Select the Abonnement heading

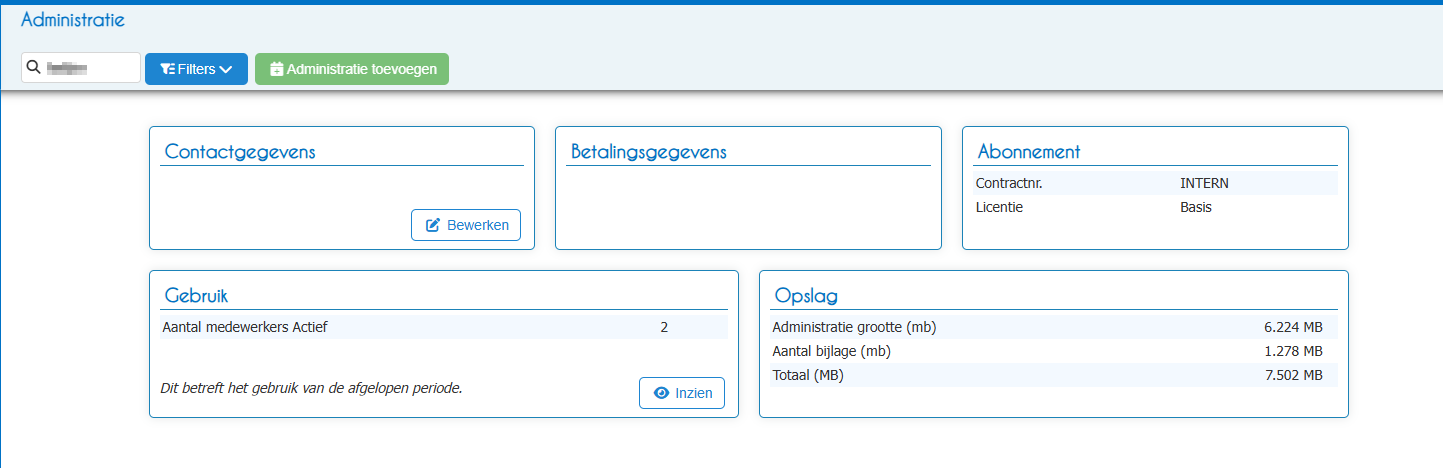[1029, 152]
